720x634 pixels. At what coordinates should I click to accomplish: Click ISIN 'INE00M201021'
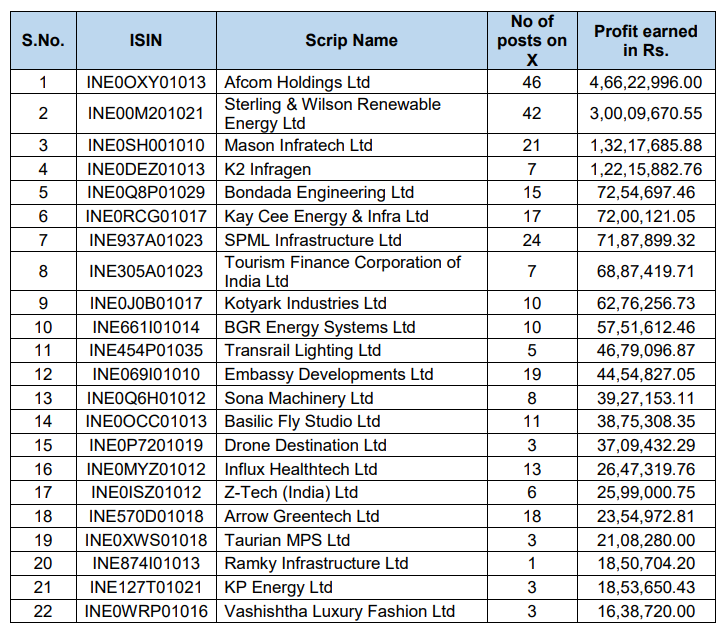pos(146,113)
